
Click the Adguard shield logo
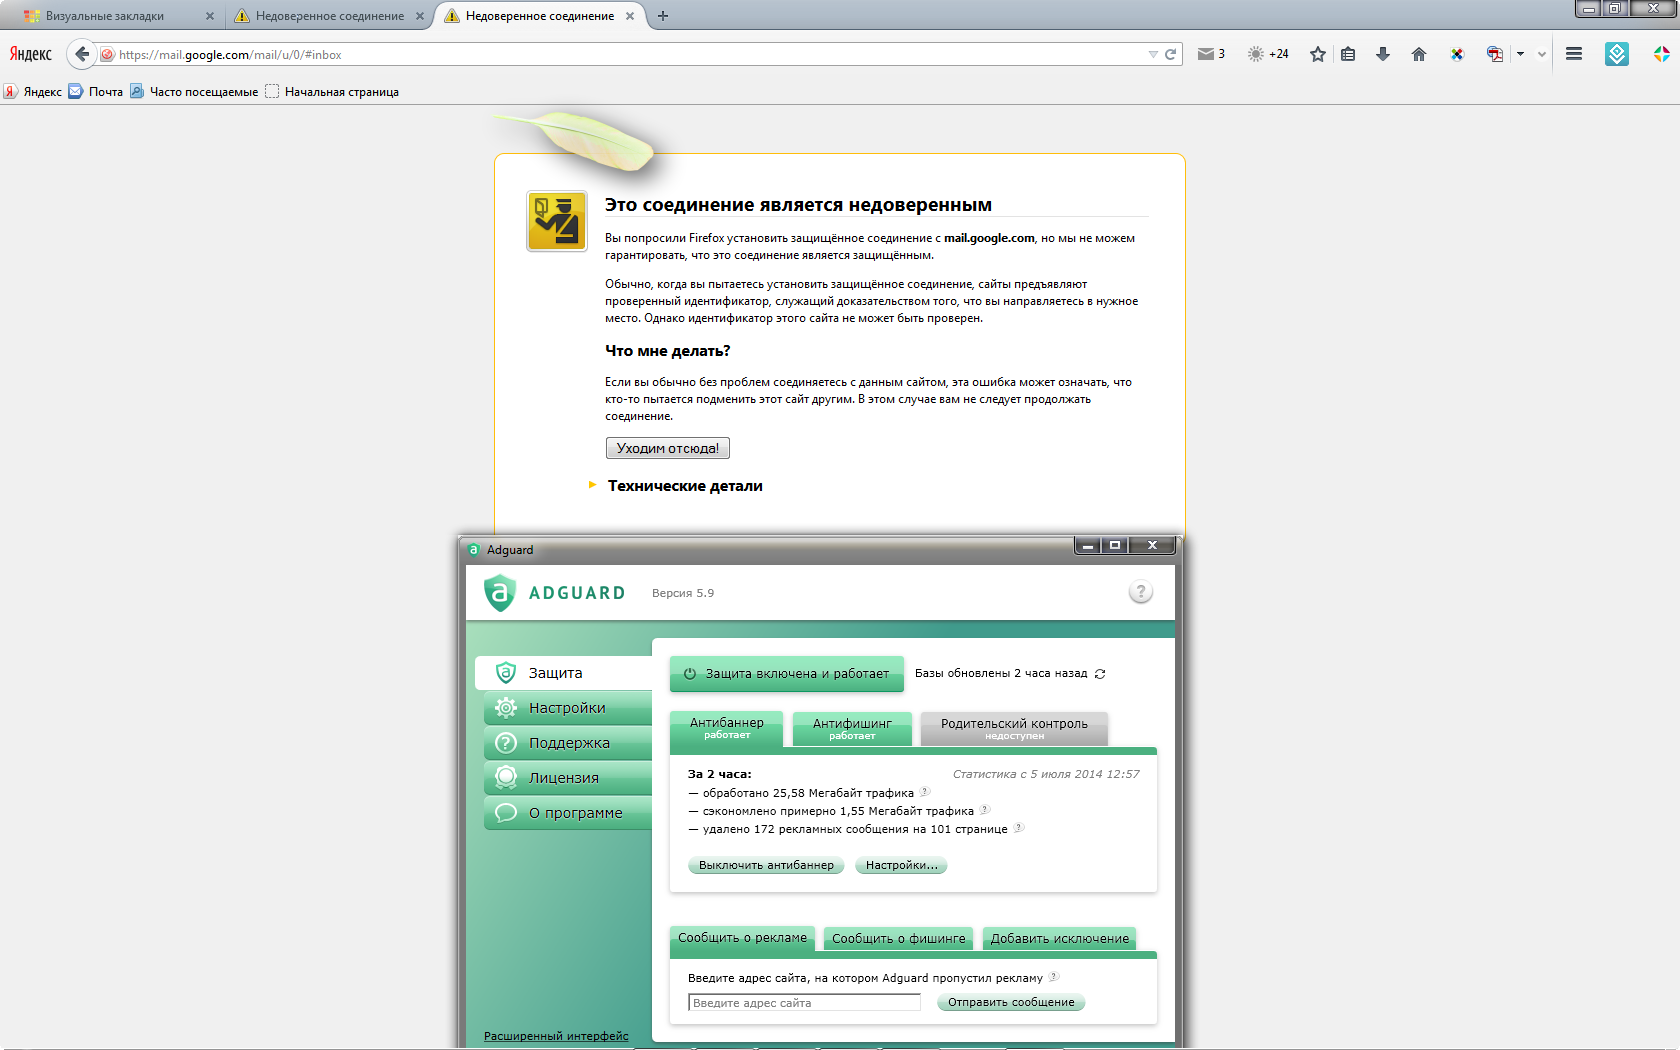tap(499, 592)
